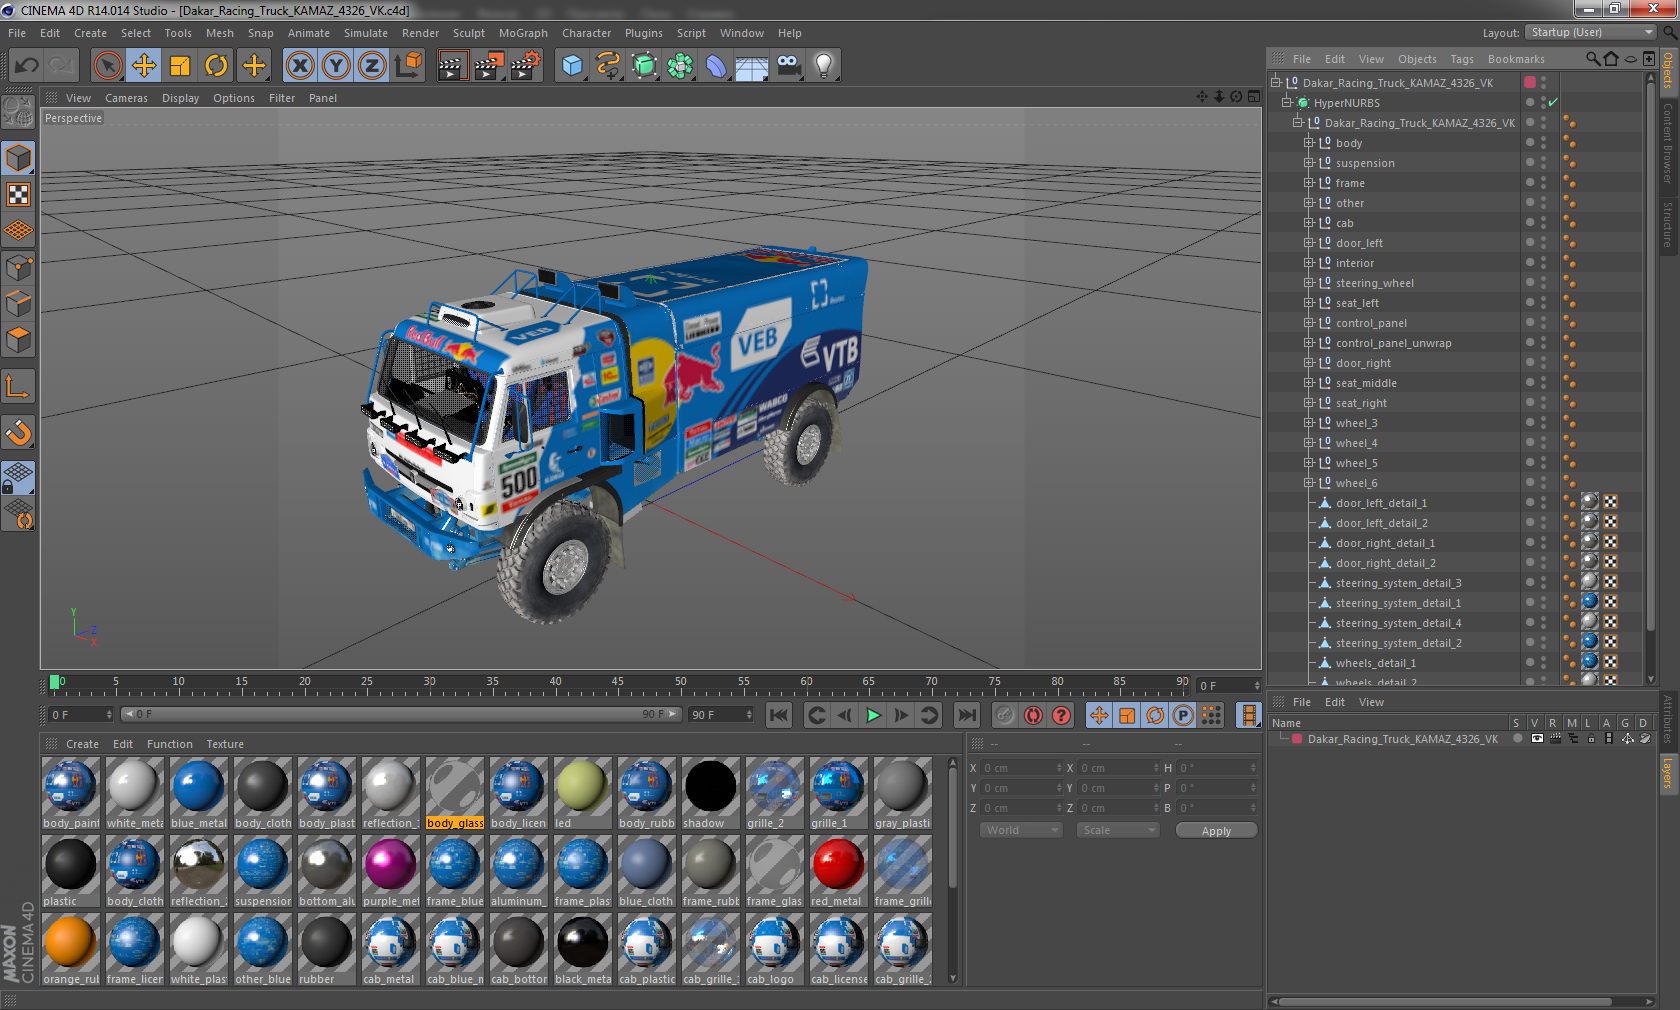
Task: Select the Move tool
Action: click(x=144, y=66)
